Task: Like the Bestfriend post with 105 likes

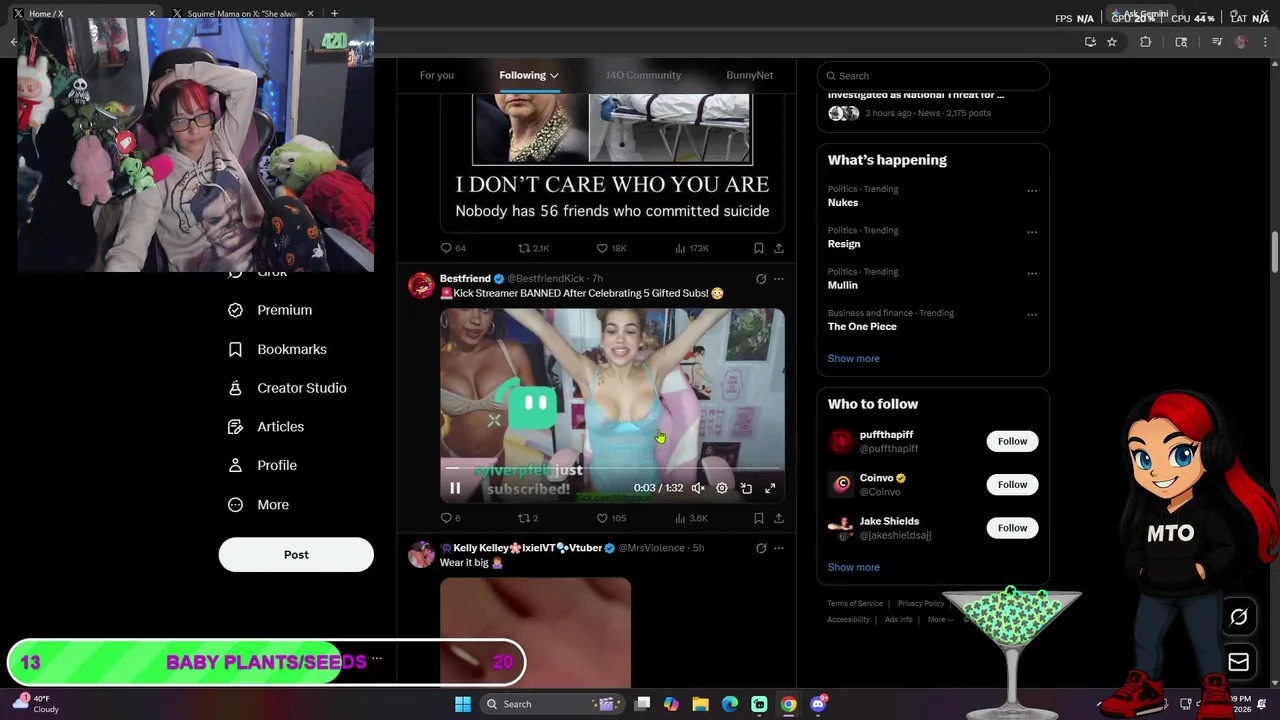Action: [610, 518]
